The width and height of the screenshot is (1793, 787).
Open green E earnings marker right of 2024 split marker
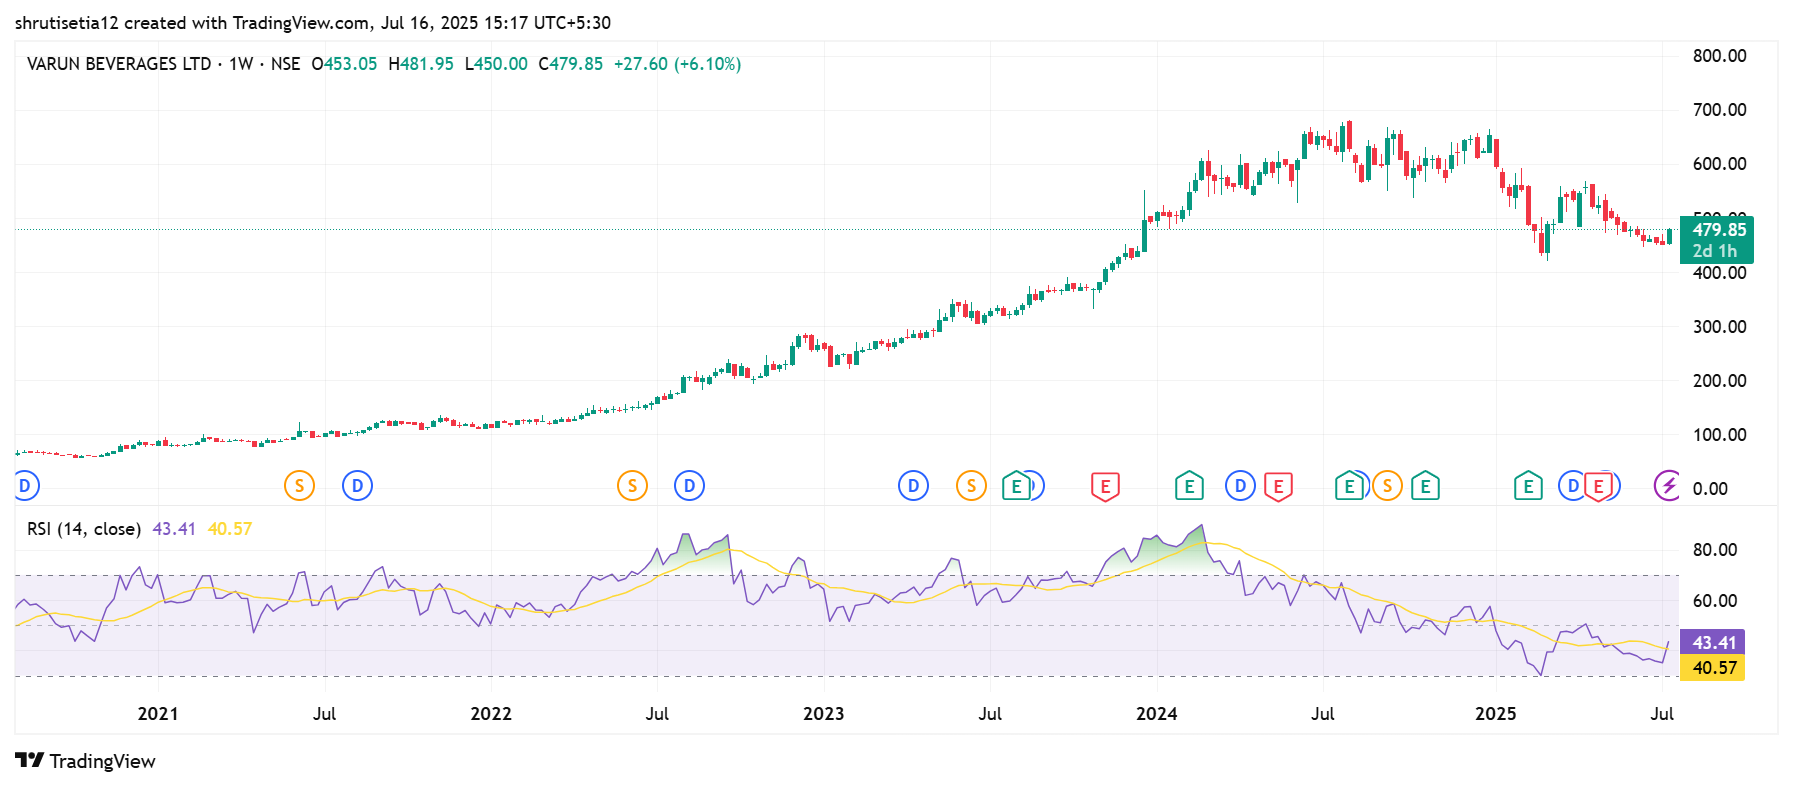pos(1425,486)
